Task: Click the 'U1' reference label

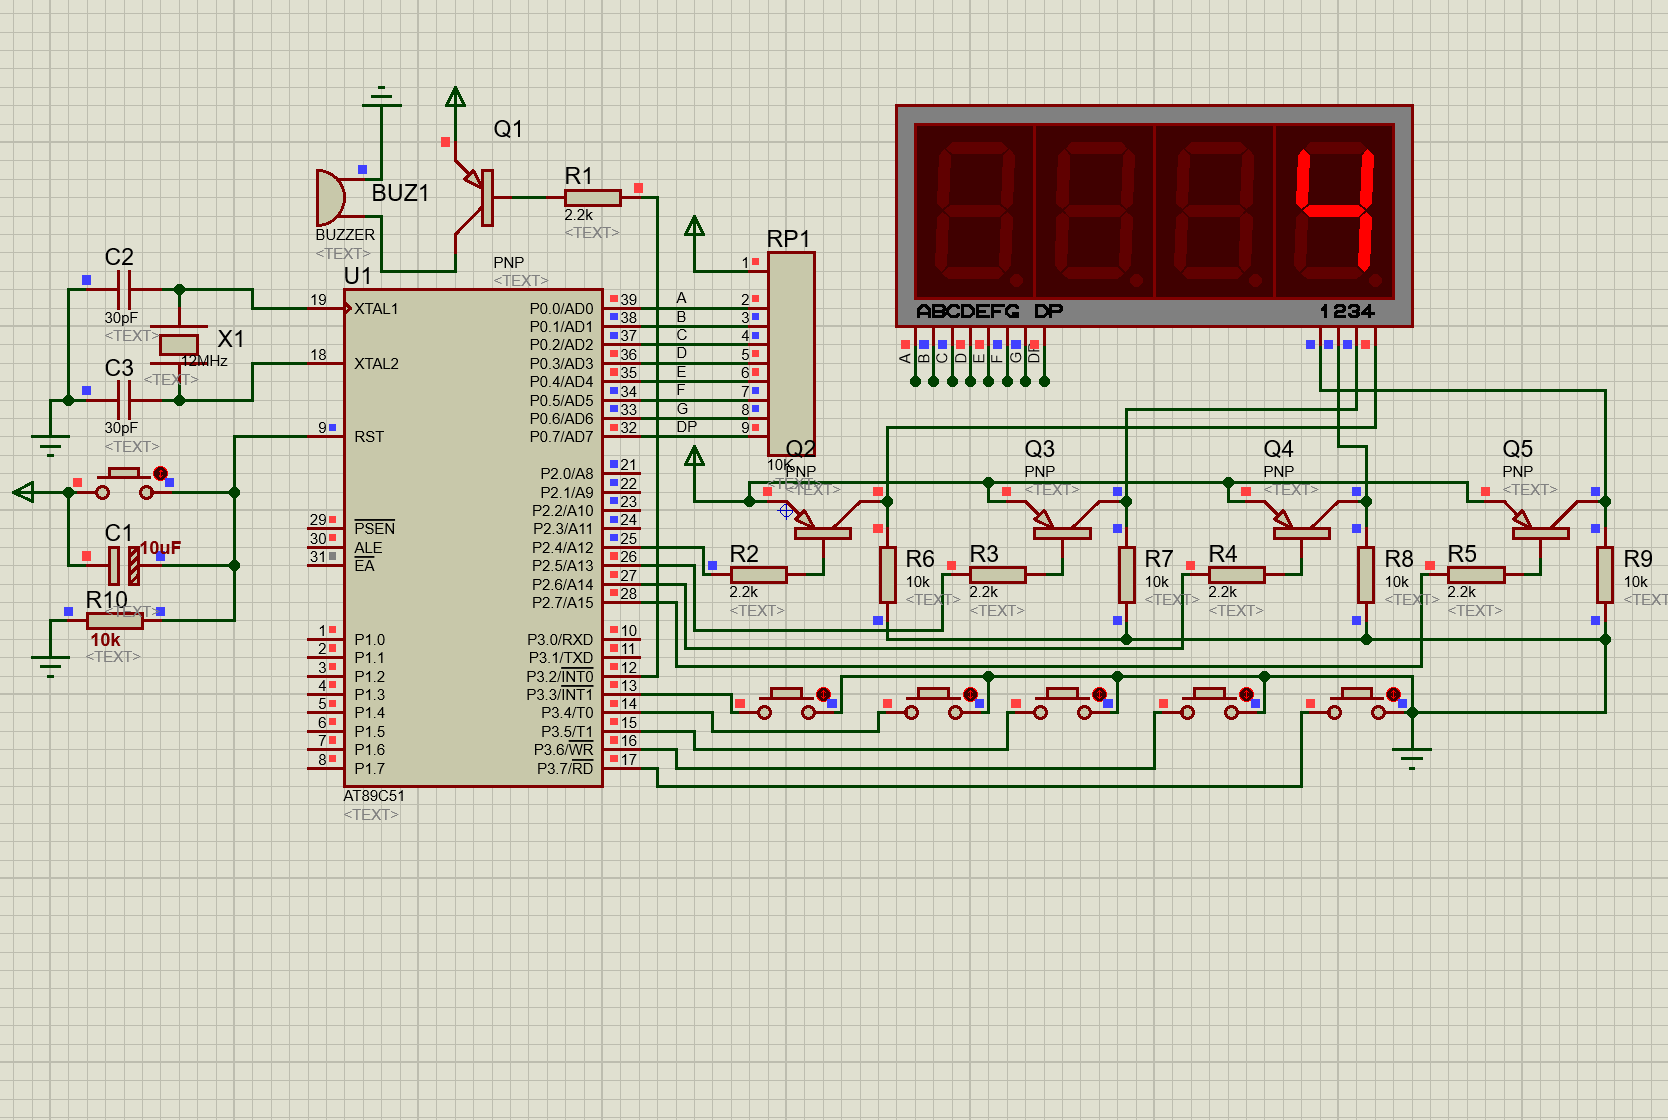Action: 357,276
